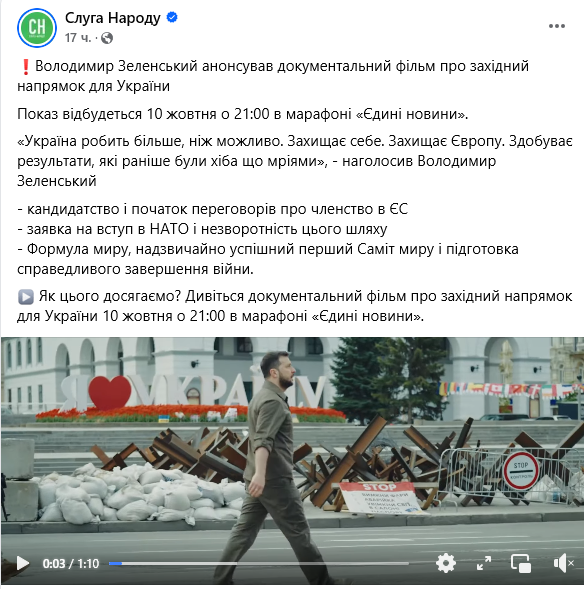The image size is (584, 589).
Task: Click the play button emoji before Як цього
Action: (26, 297)
